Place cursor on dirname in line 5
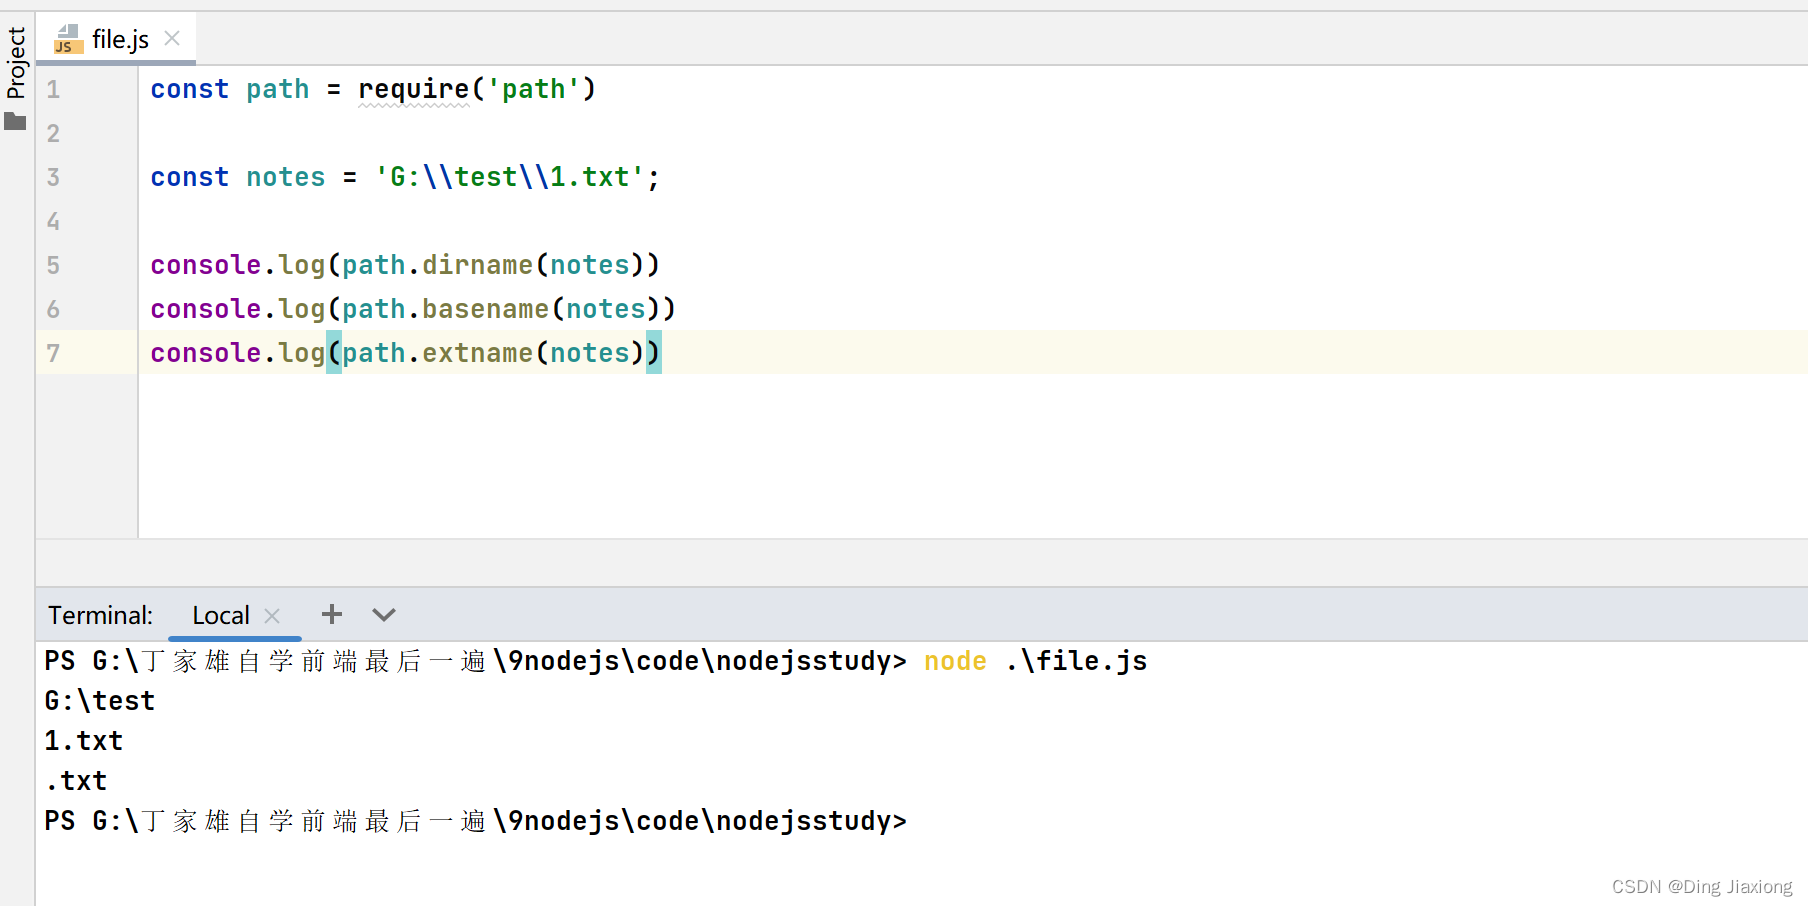This screenshot has height=906, width=1808. coord(477,265)
